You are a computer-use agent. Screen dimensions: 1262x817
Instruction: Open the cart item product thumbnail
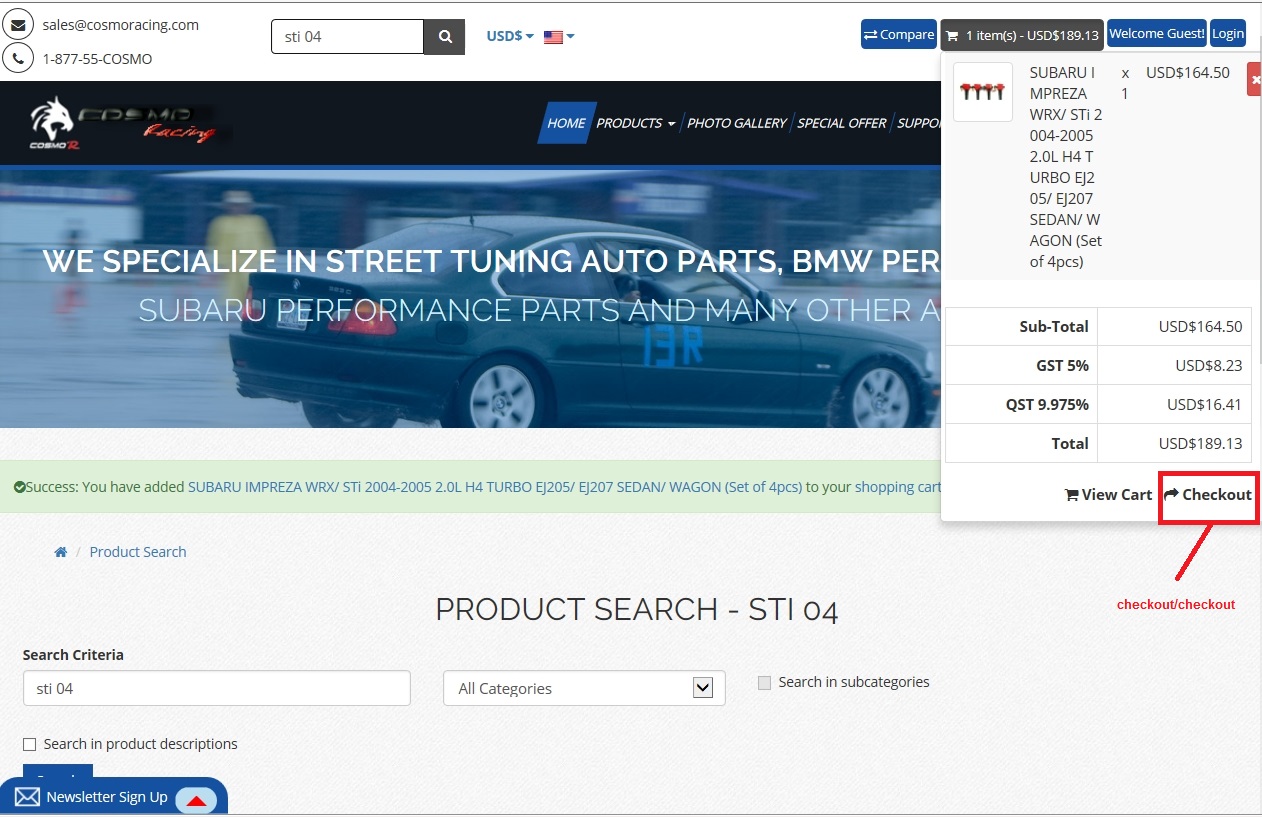[x=983, y=92]
